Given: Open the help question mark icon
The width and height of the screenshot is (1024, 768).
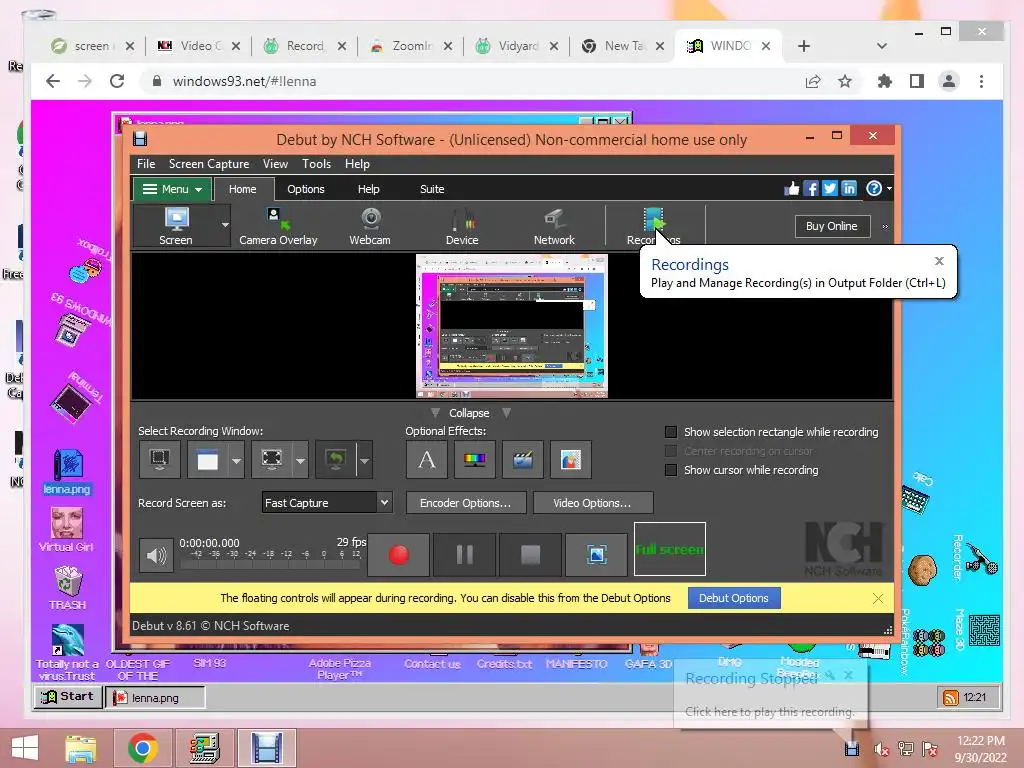Looking at the screenshot, I should [x=874, y=189].
